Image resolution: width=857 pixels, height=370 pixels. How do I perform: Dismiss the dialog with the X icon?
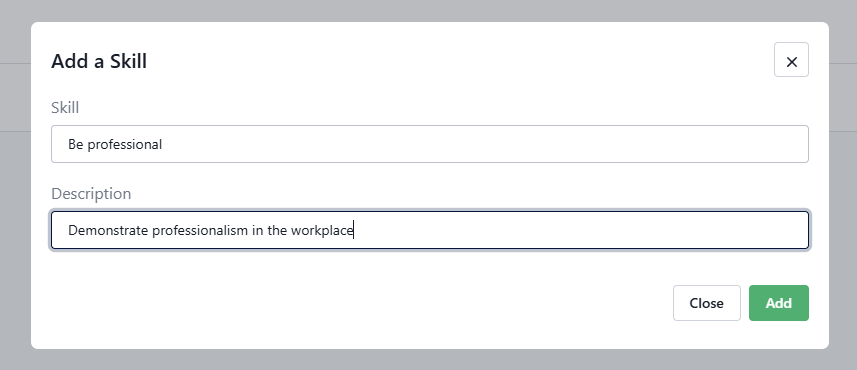coord(791,60)
